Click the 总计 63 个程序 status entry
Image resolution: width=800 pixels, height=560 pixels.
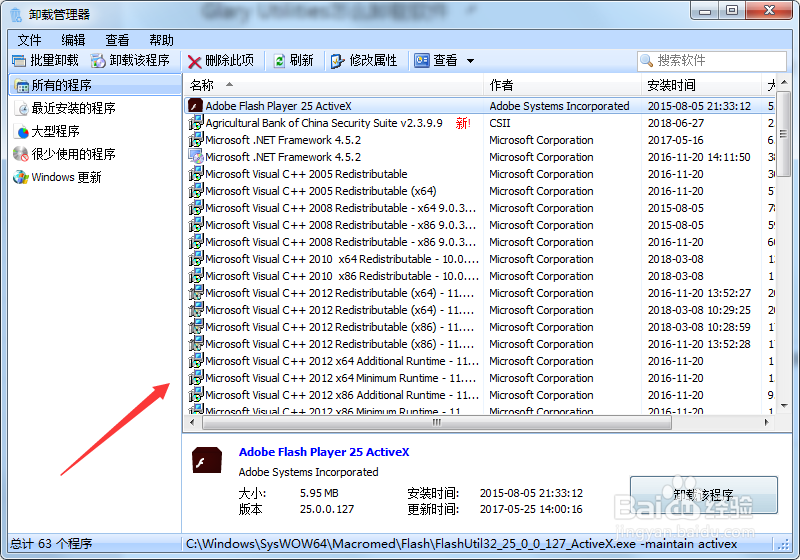(51, 544)
